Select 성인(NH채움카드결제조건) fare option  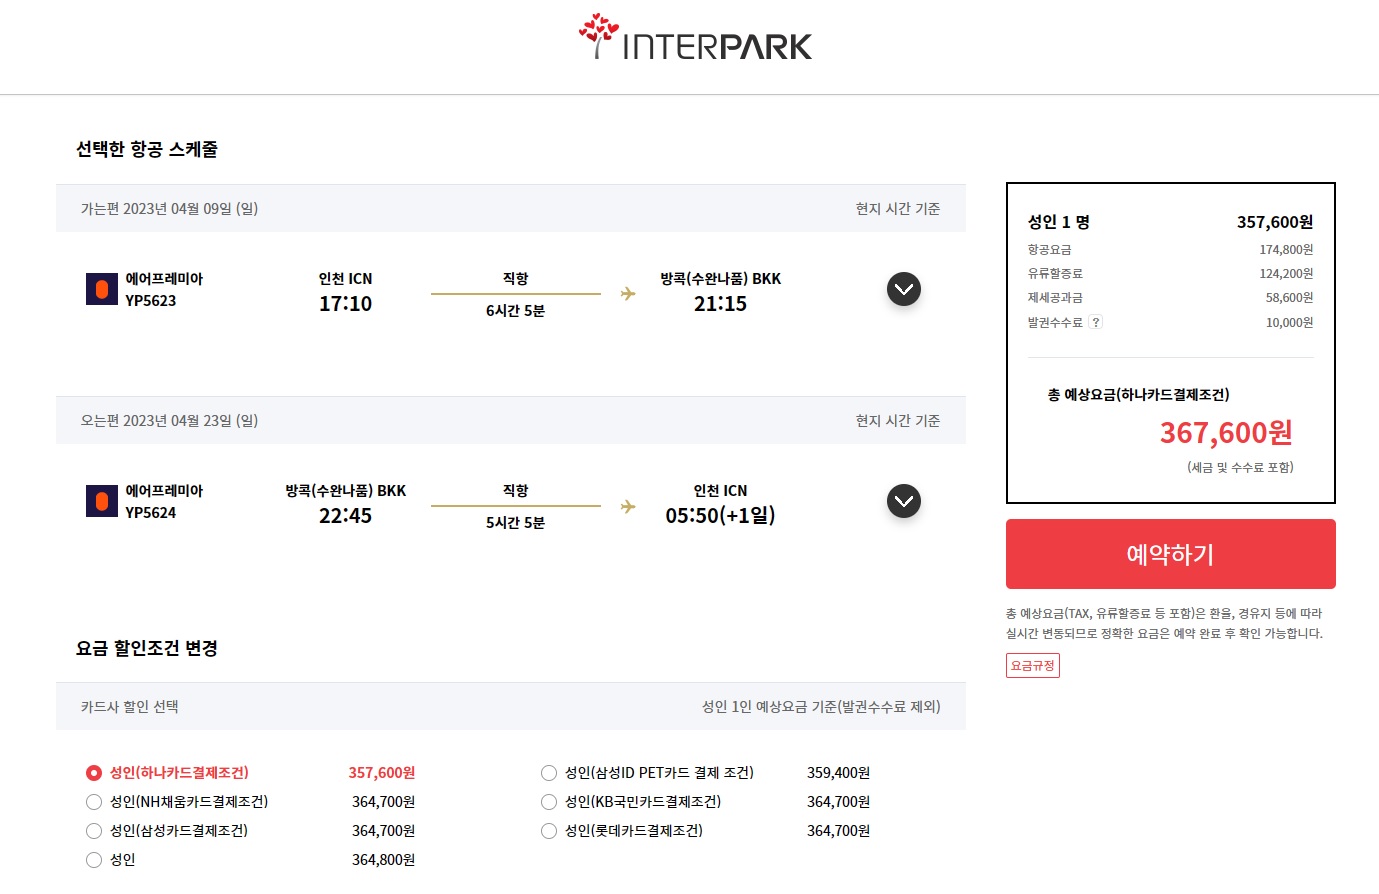pos(94,802)
